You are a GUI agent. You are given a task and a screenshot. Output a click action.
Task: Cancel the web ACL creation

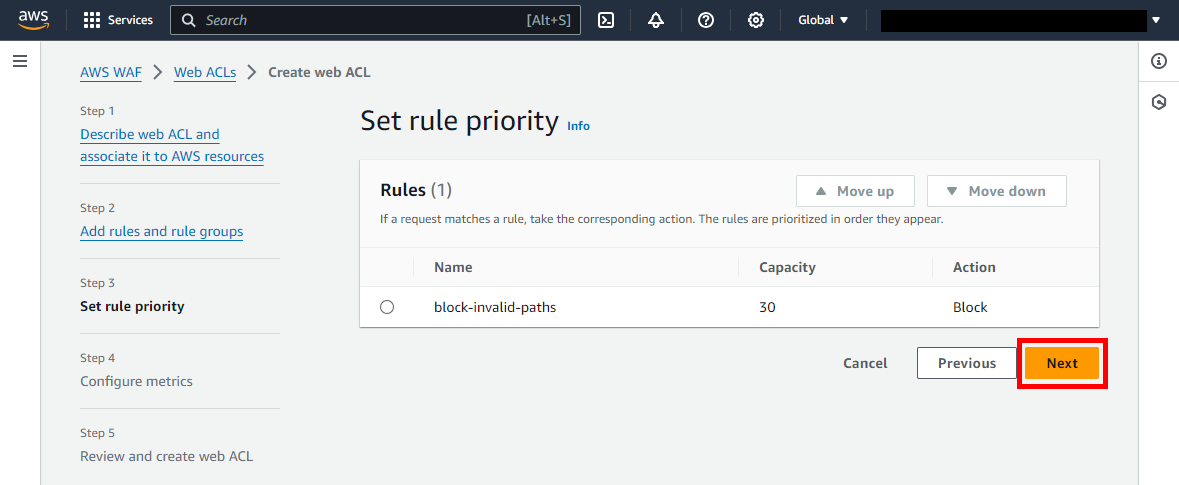pyautogui.click(x=865, y=363)
